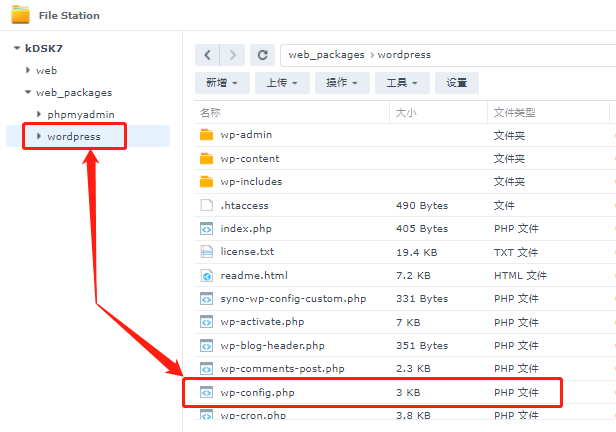Open the 操作 dropdown menu
616x432 pixels.
(342, 83)
